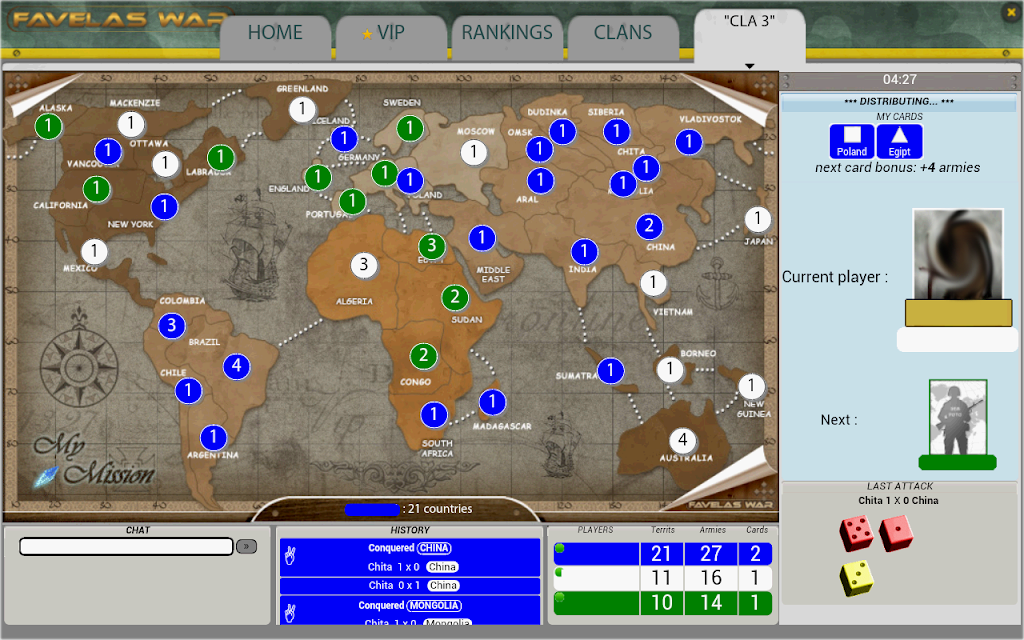Click the Madagascar blue army token
The height and width of the screenshot is (640, 1024).
click(492, 402)
